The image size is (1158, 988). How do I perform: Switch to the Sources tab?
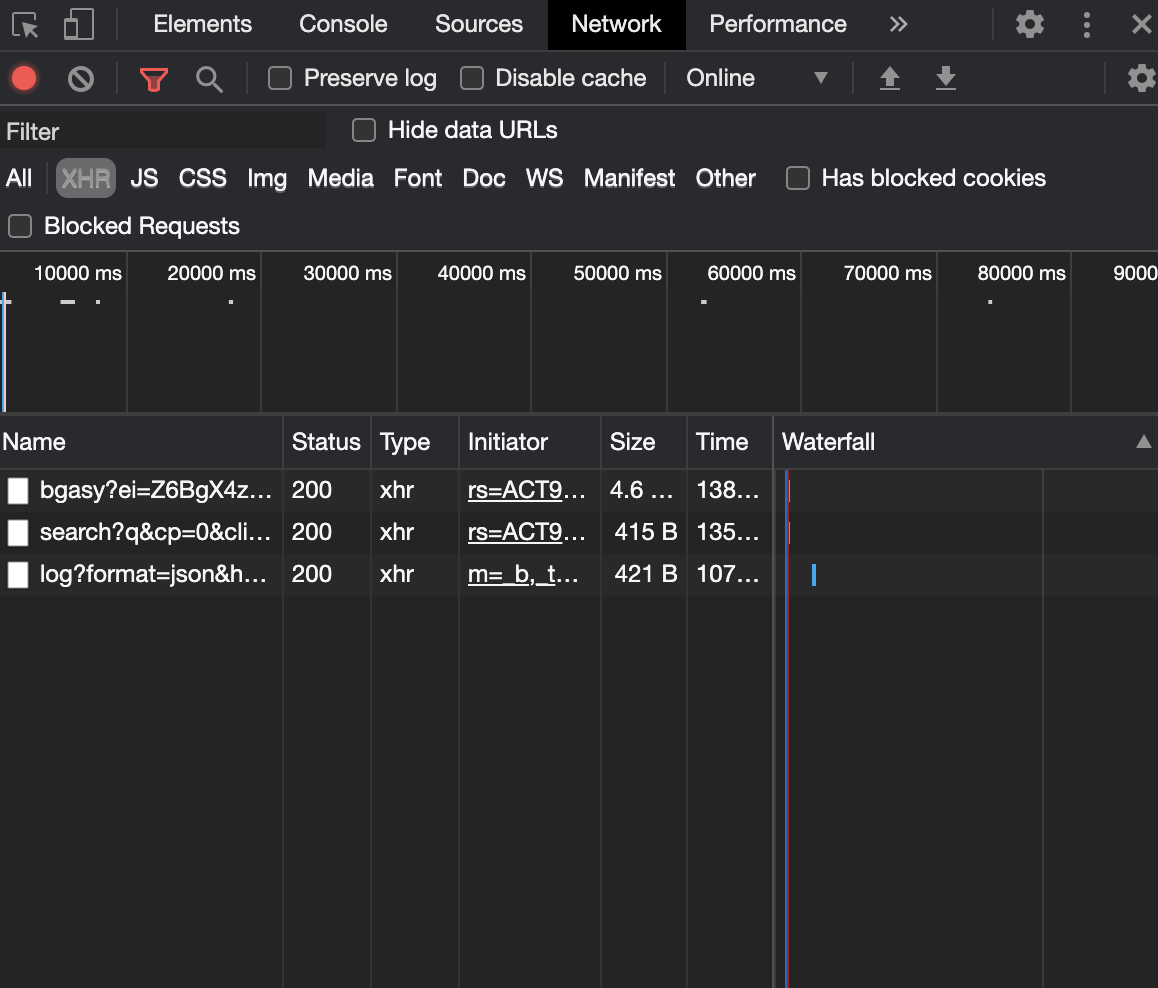(479, 24)
